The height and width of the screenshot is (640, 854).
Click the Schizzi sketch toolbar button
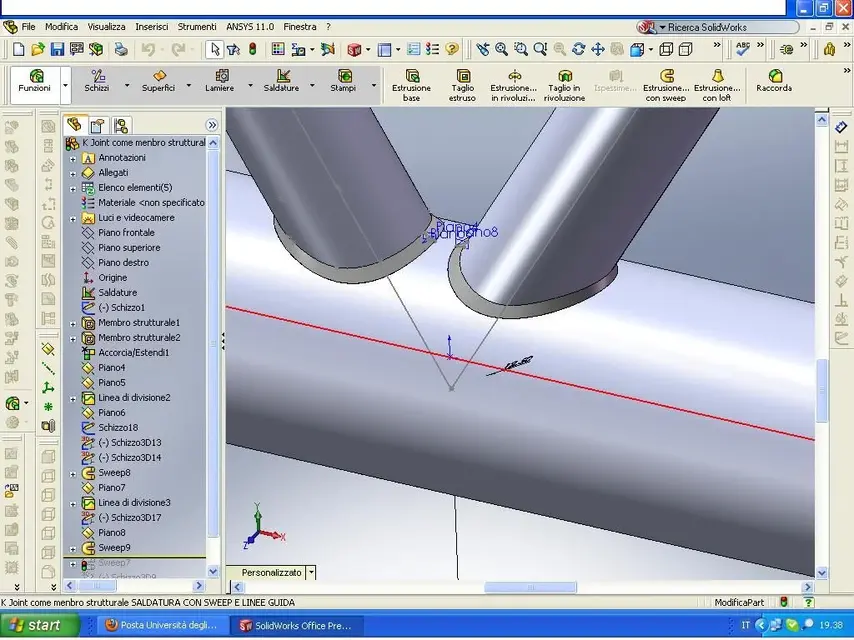[97, 81]
